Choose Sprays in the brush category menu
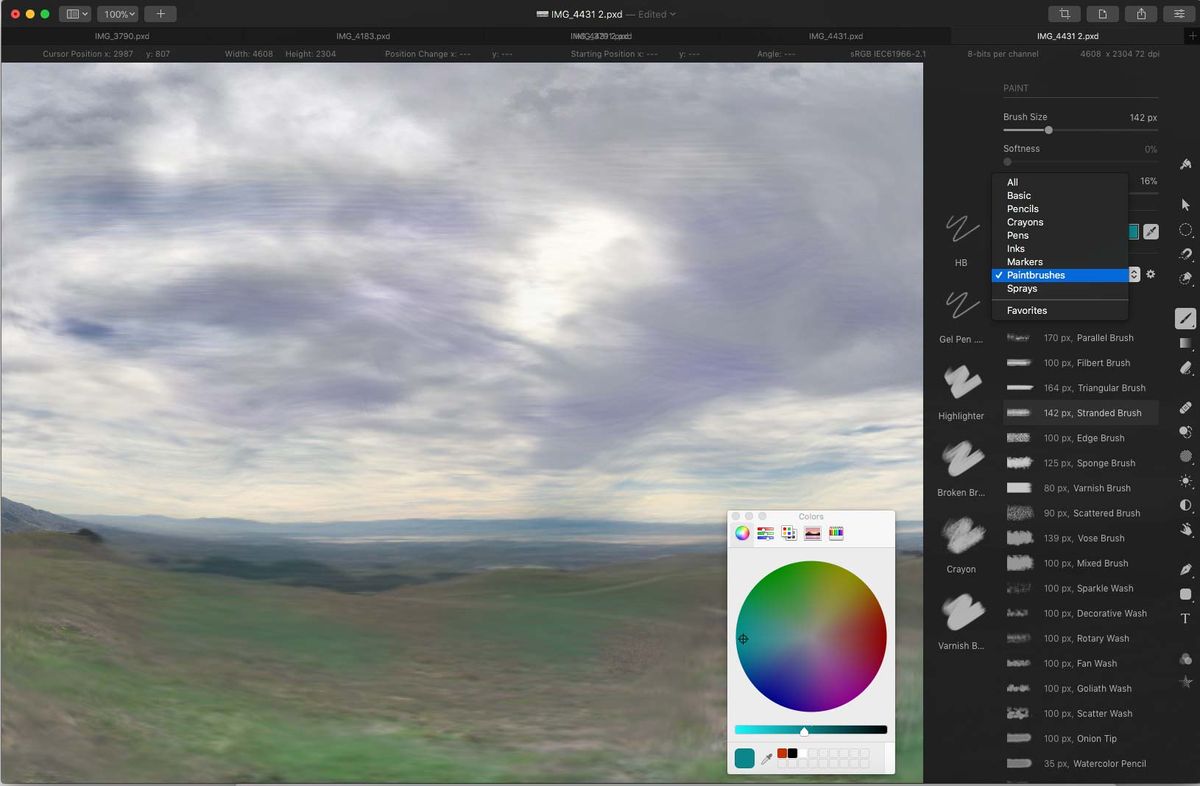Image resolution: width=1200 pixels, height=786 pixels. coord(1022,288)
